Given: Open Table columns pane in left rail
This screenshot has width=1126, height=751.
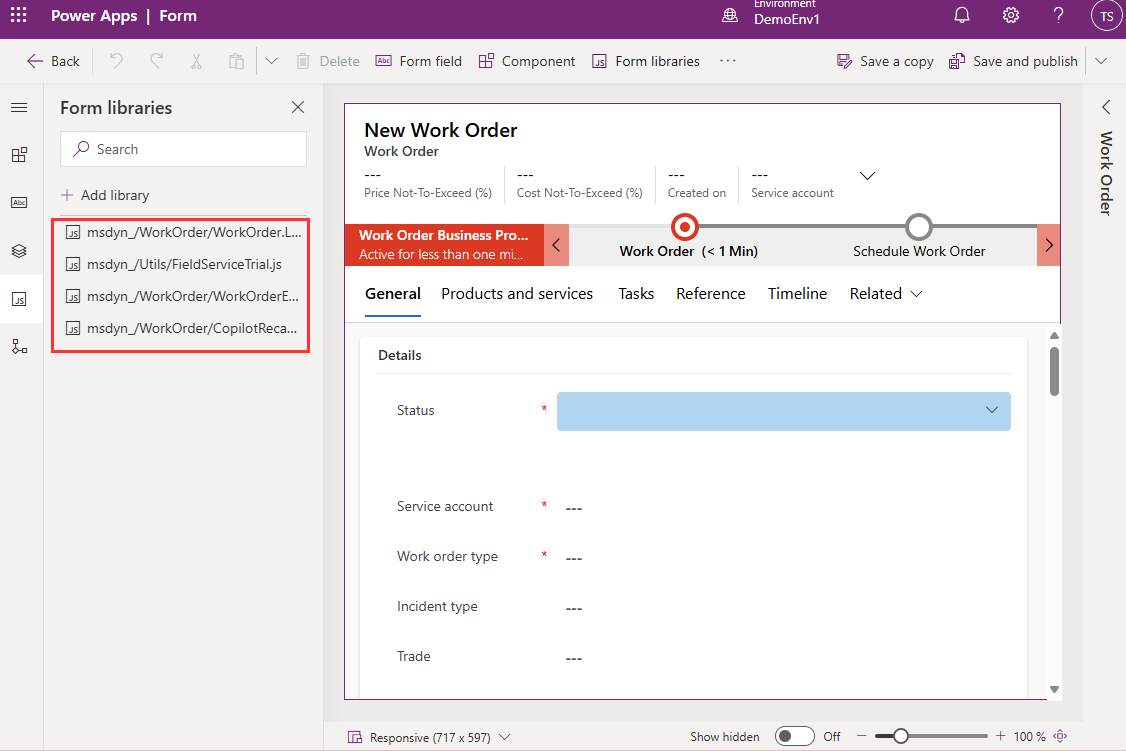Looking at the screenshot, I should [19, 202].
